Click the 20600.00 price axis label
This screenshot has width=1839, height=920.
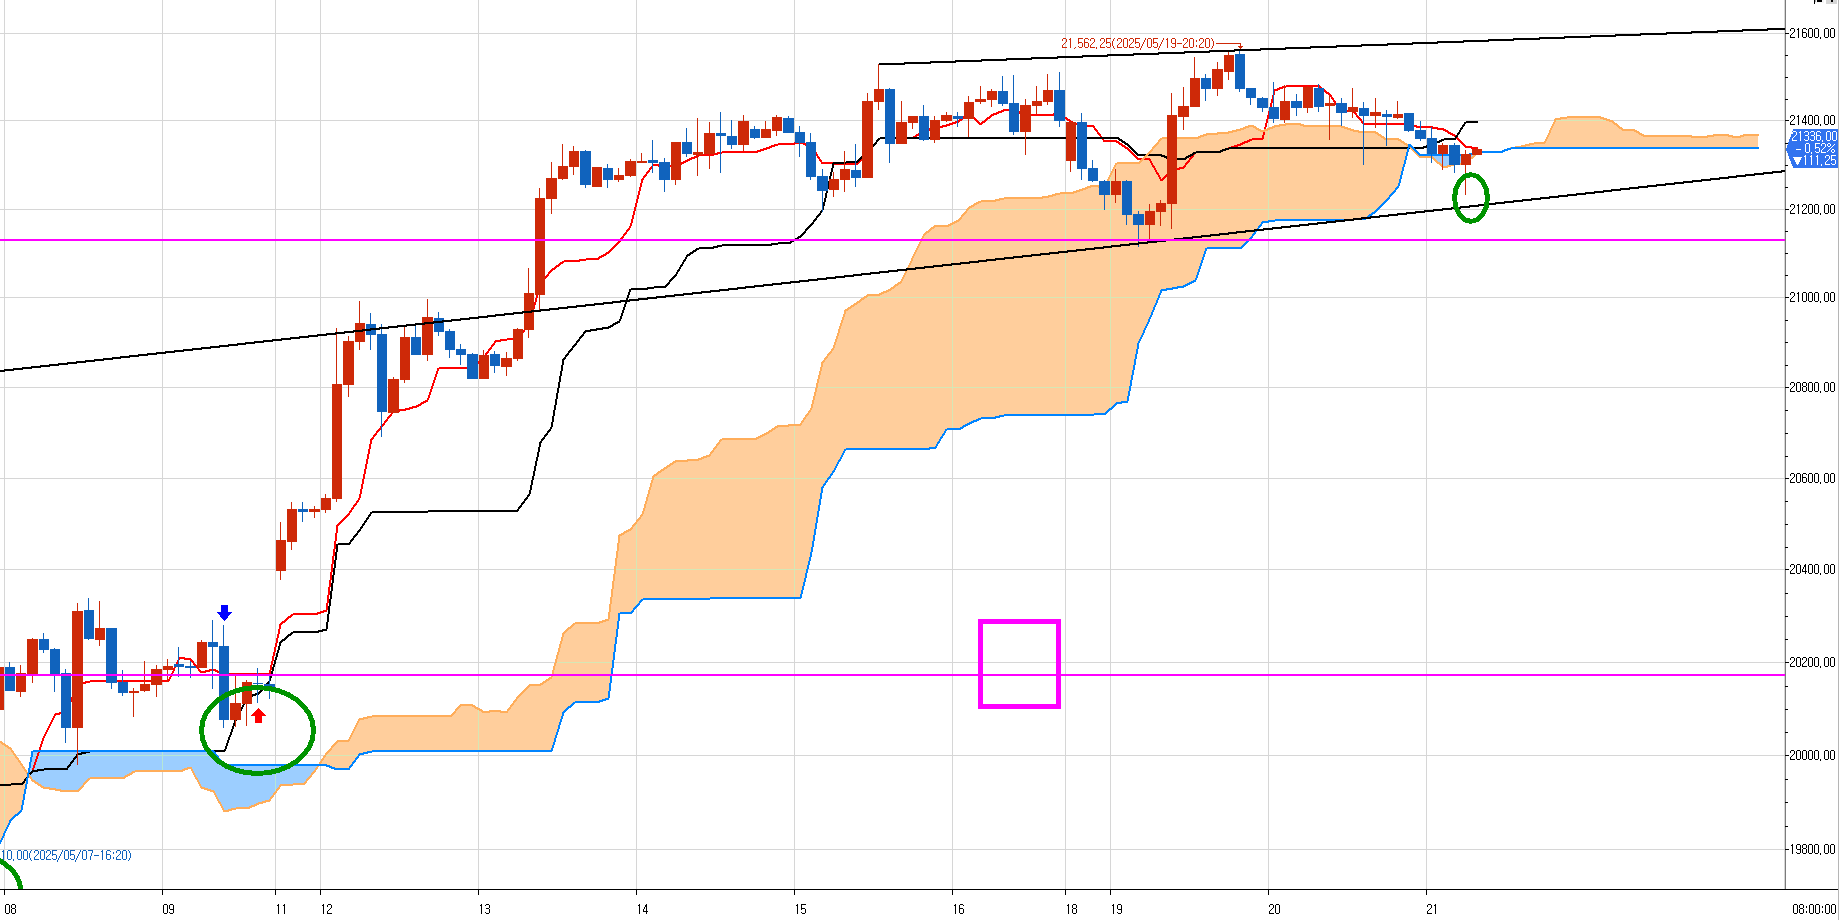(x=1812, y=478)
